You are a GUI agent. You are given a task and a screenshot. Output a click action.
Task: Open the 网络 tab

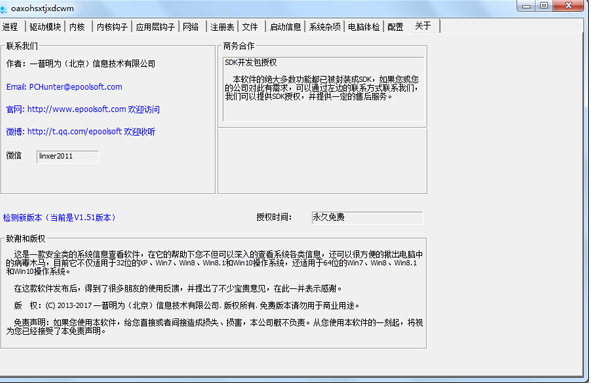click(x=191, y=27)
